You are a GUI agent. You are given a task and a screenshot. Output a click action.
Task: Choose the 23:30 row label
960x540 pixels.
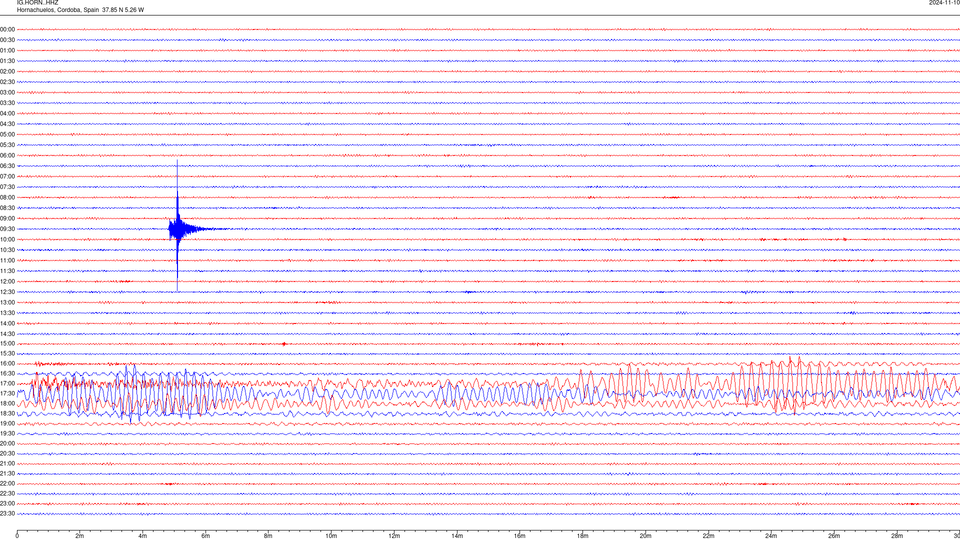click(x=7, y=514)
